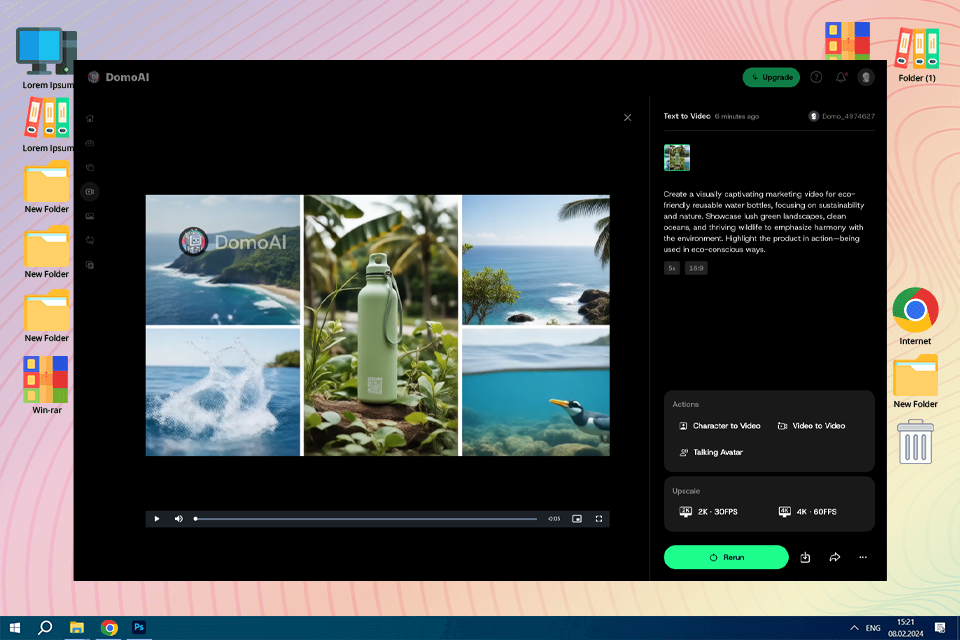Viewport: 960px width, 640px height.
Task: Select the video generation sidebar icon
Action: coord(90,192)
